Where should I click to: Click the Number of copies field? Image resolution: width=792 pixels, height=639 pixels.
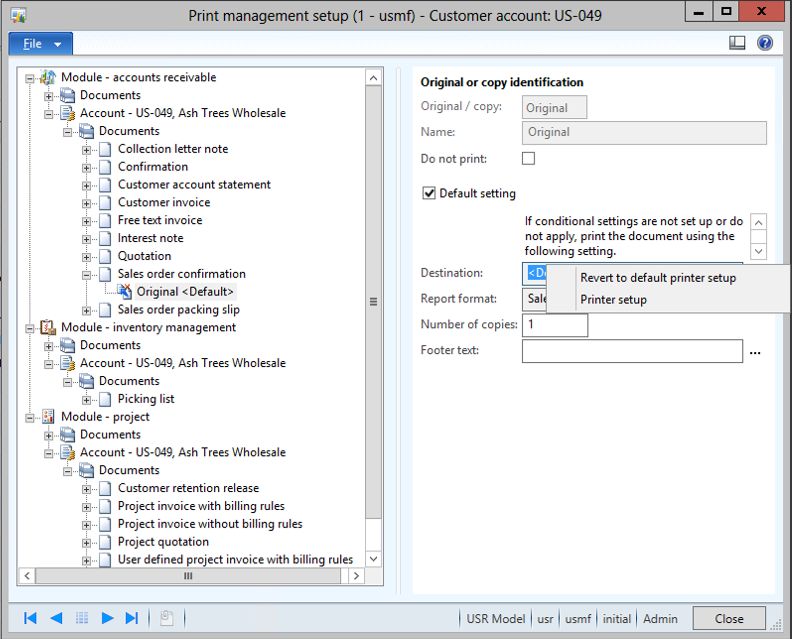coord(554,325)
